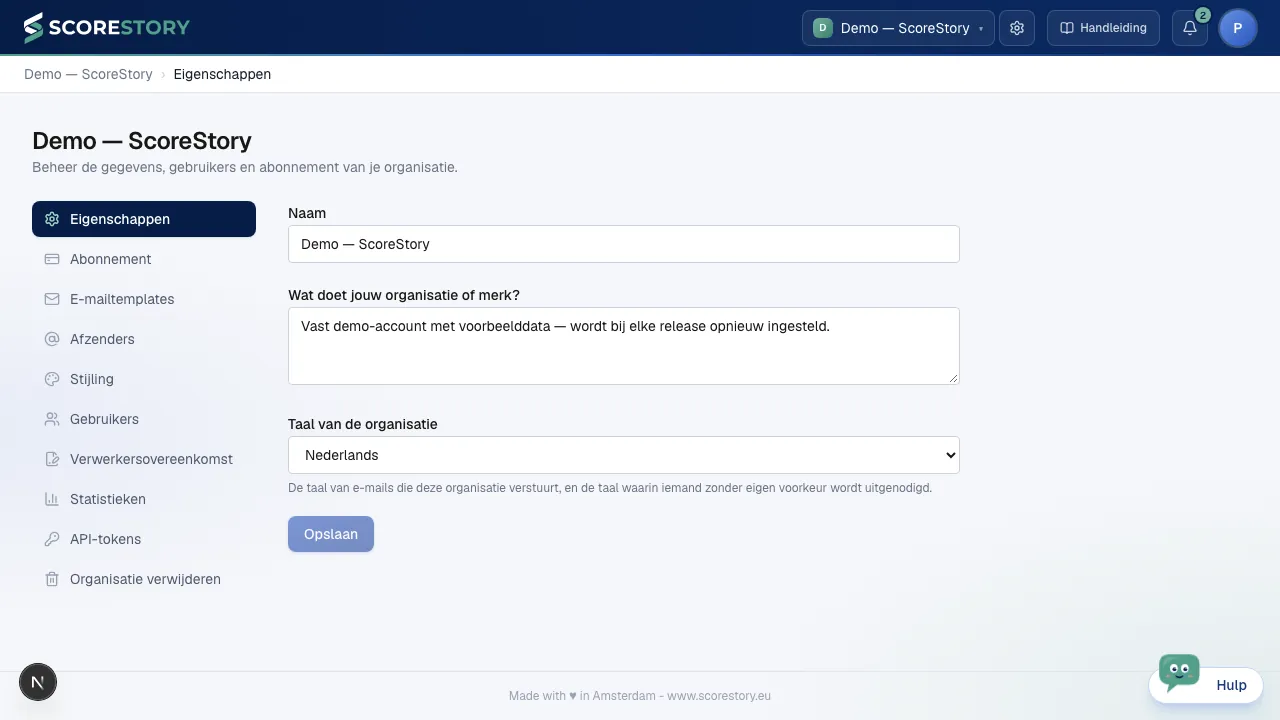The width and height of the screenshot is (1280, 720).
Task: Click the Demo — ScoreStory breadcrumb link
Action: [88, 74]
